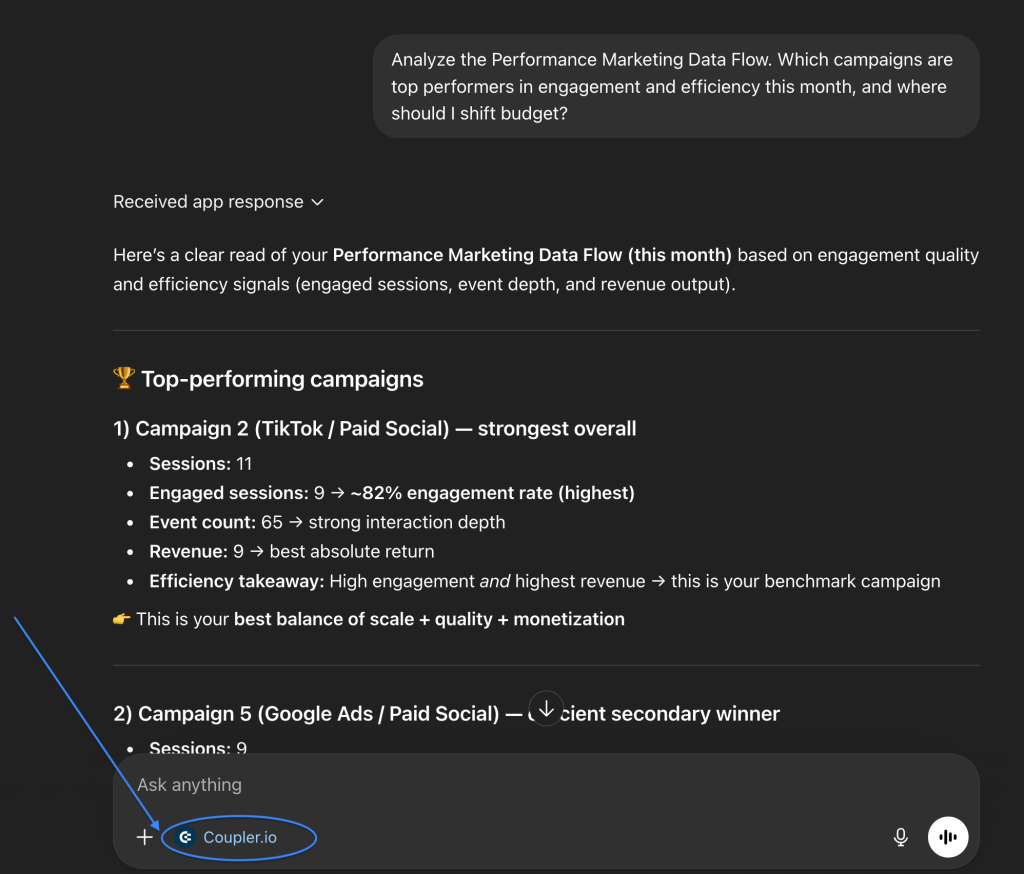Click the Efficiency takeaway bullet line

544,581
